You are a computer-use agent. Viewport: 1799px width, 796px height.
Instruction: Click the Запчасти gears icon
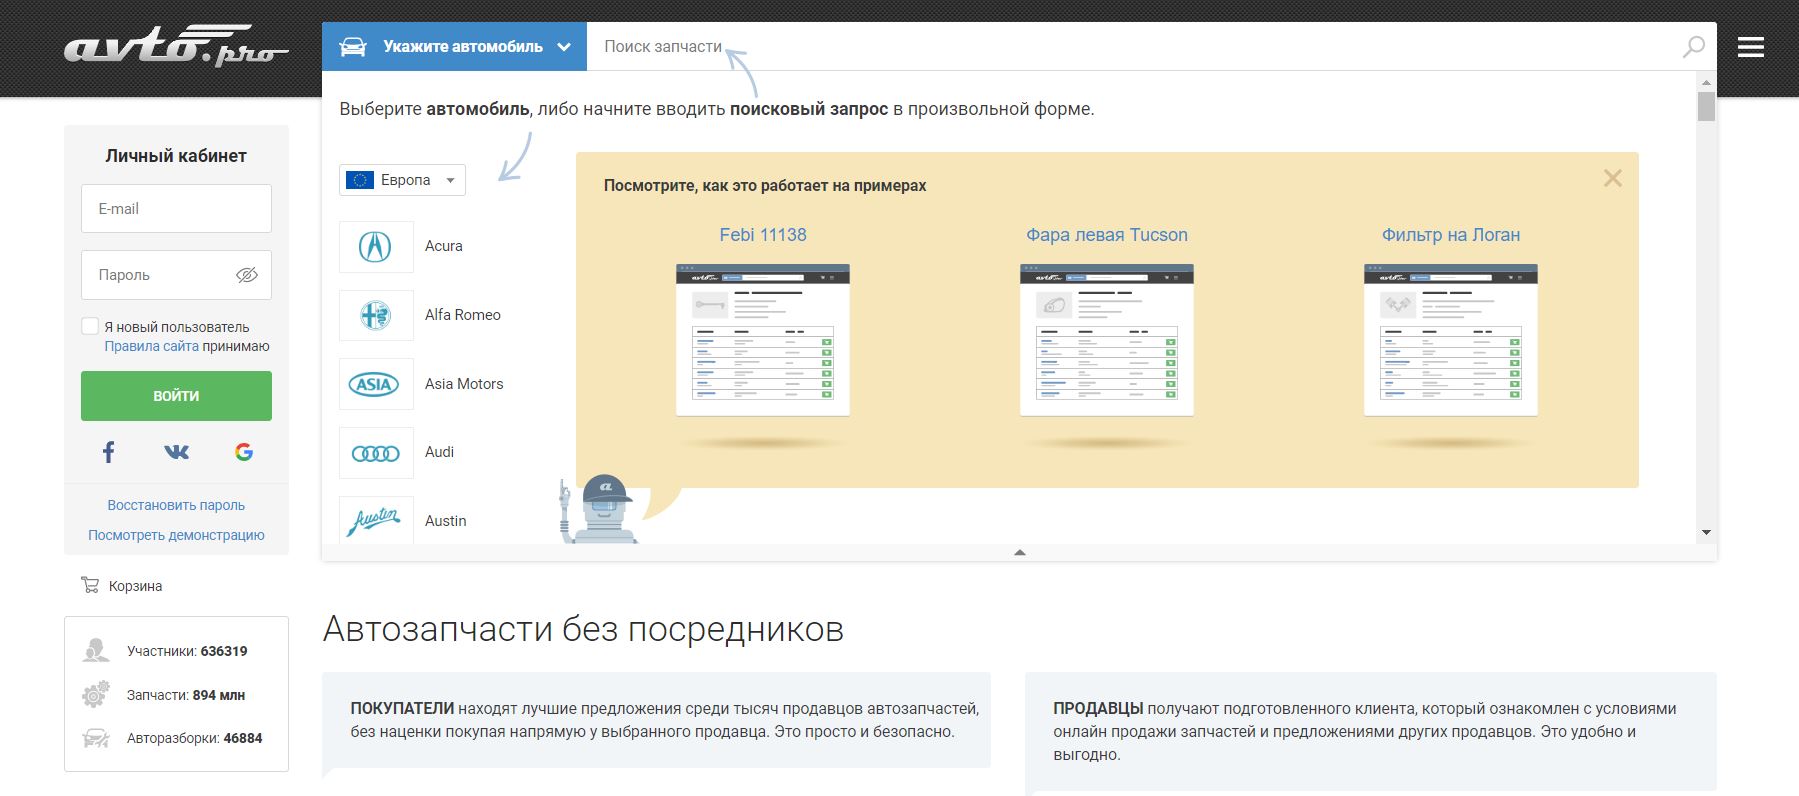(x=96, y=694)
